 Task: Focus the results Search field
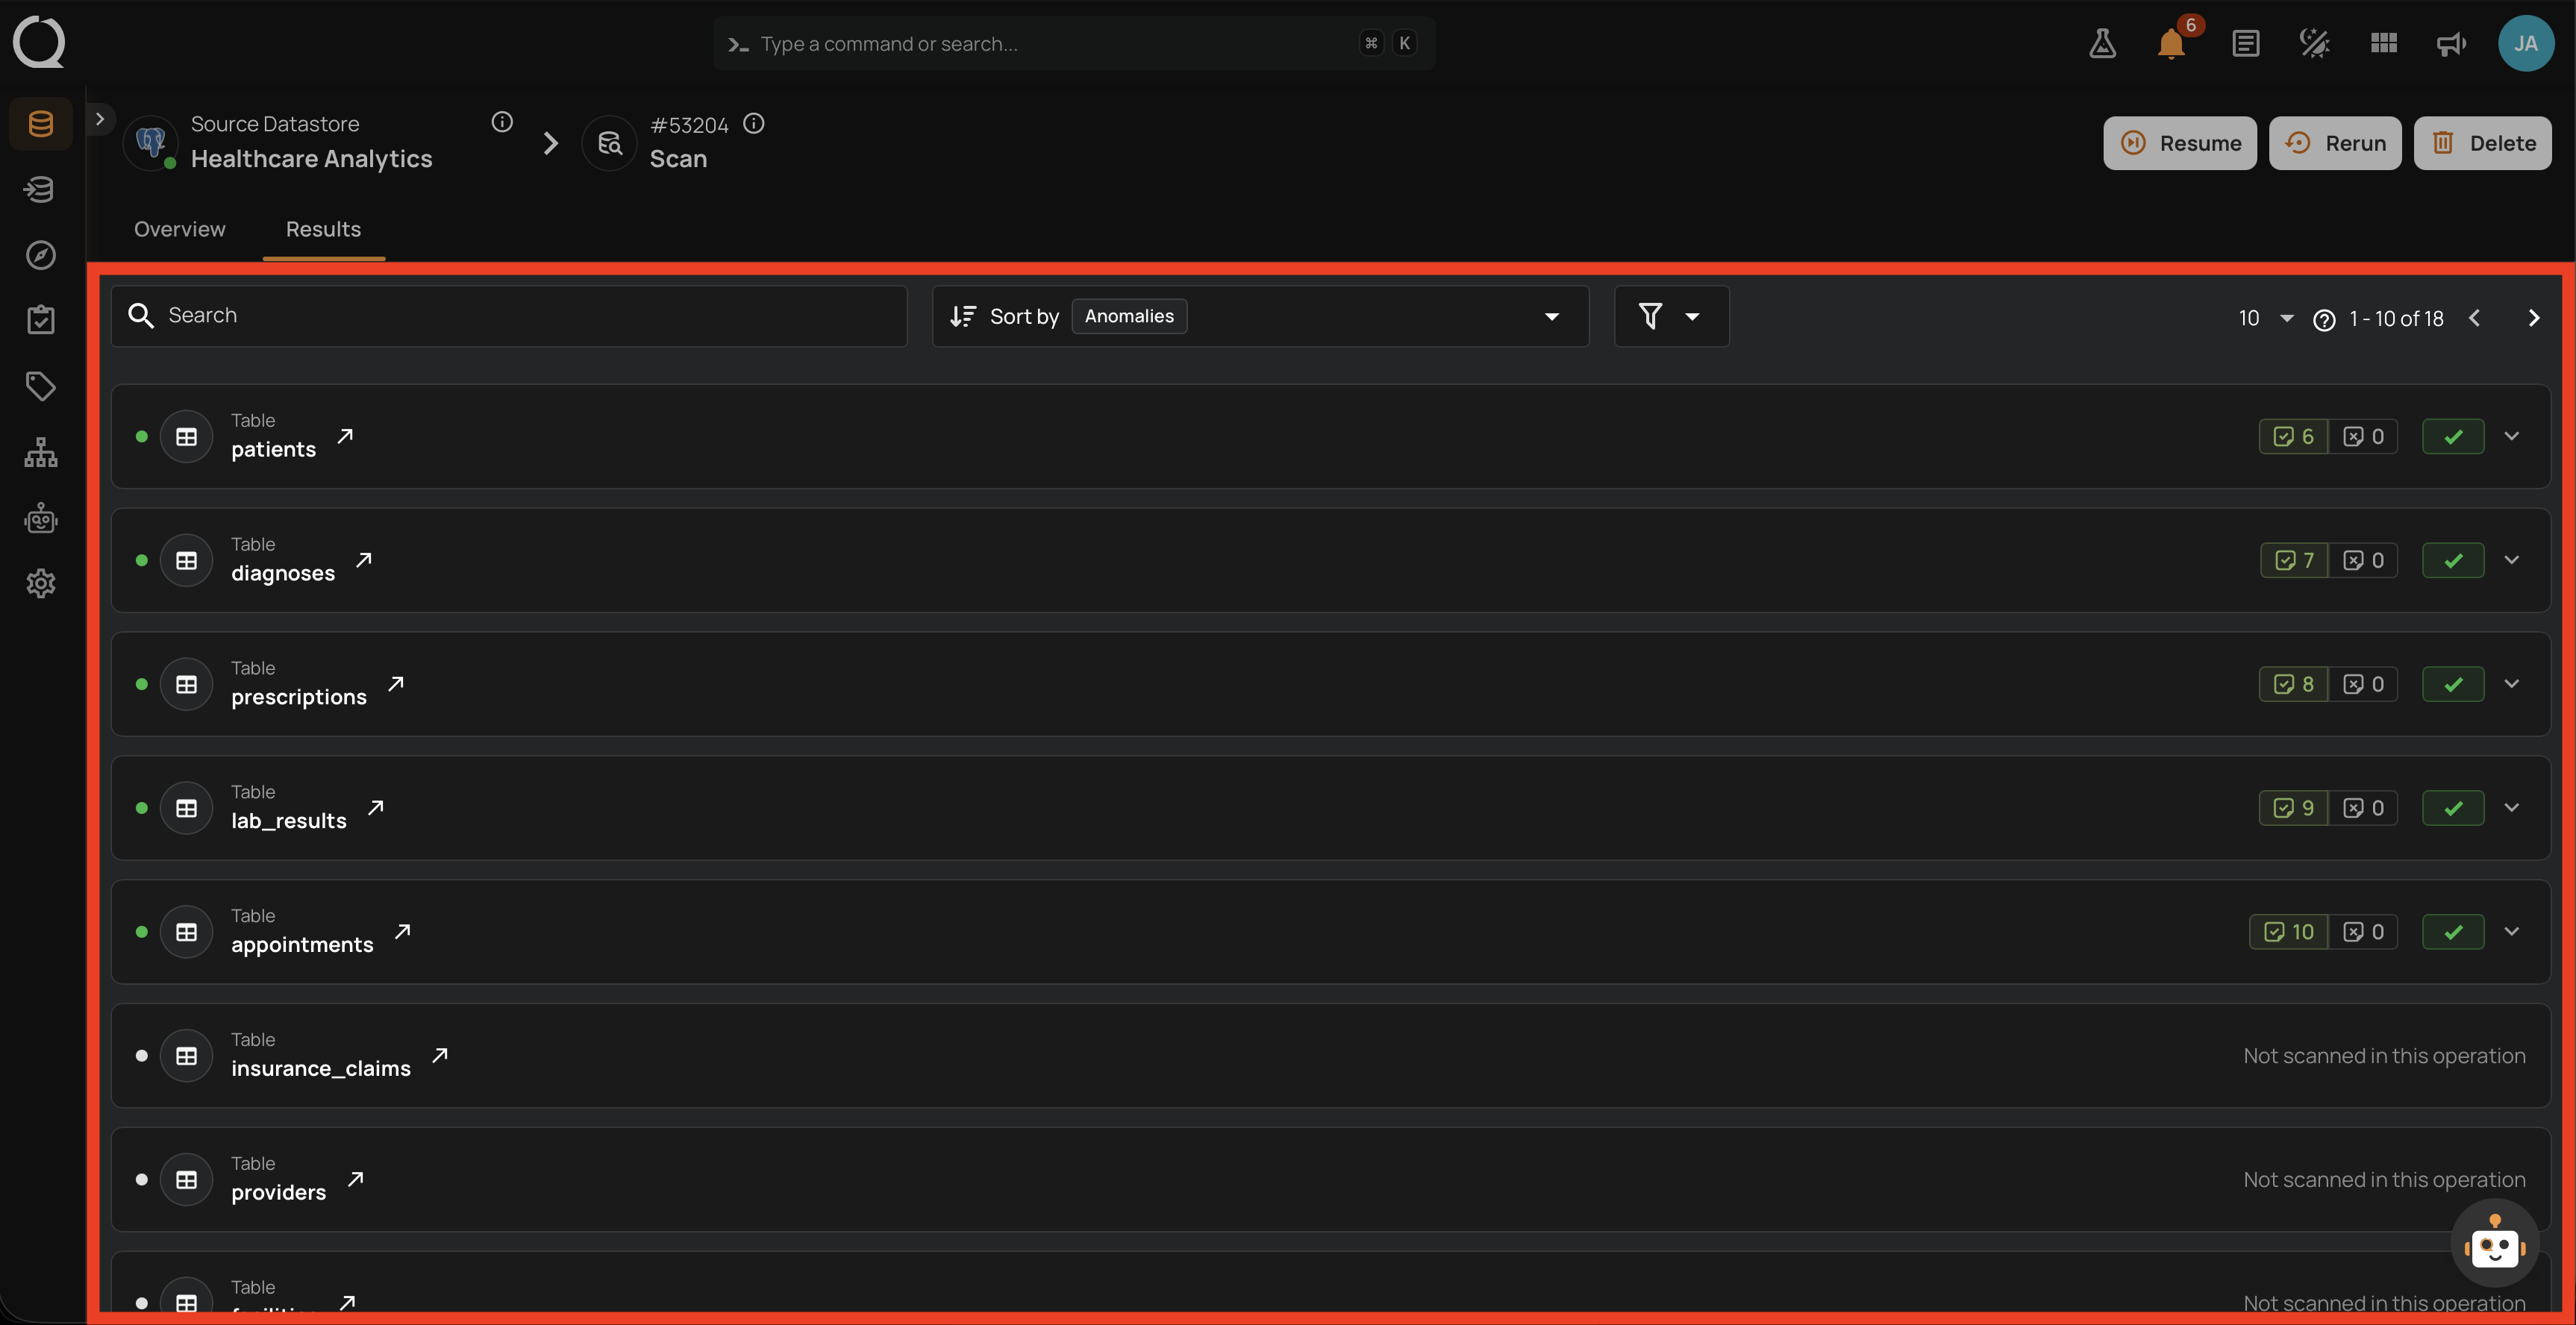coord(509,316)
